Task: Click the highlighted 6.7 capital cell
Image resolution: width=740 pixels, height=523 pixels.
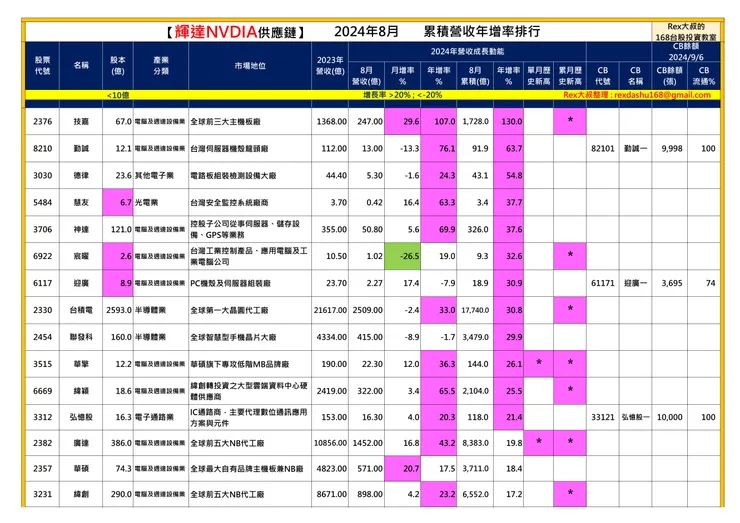Action: [118, 202]
